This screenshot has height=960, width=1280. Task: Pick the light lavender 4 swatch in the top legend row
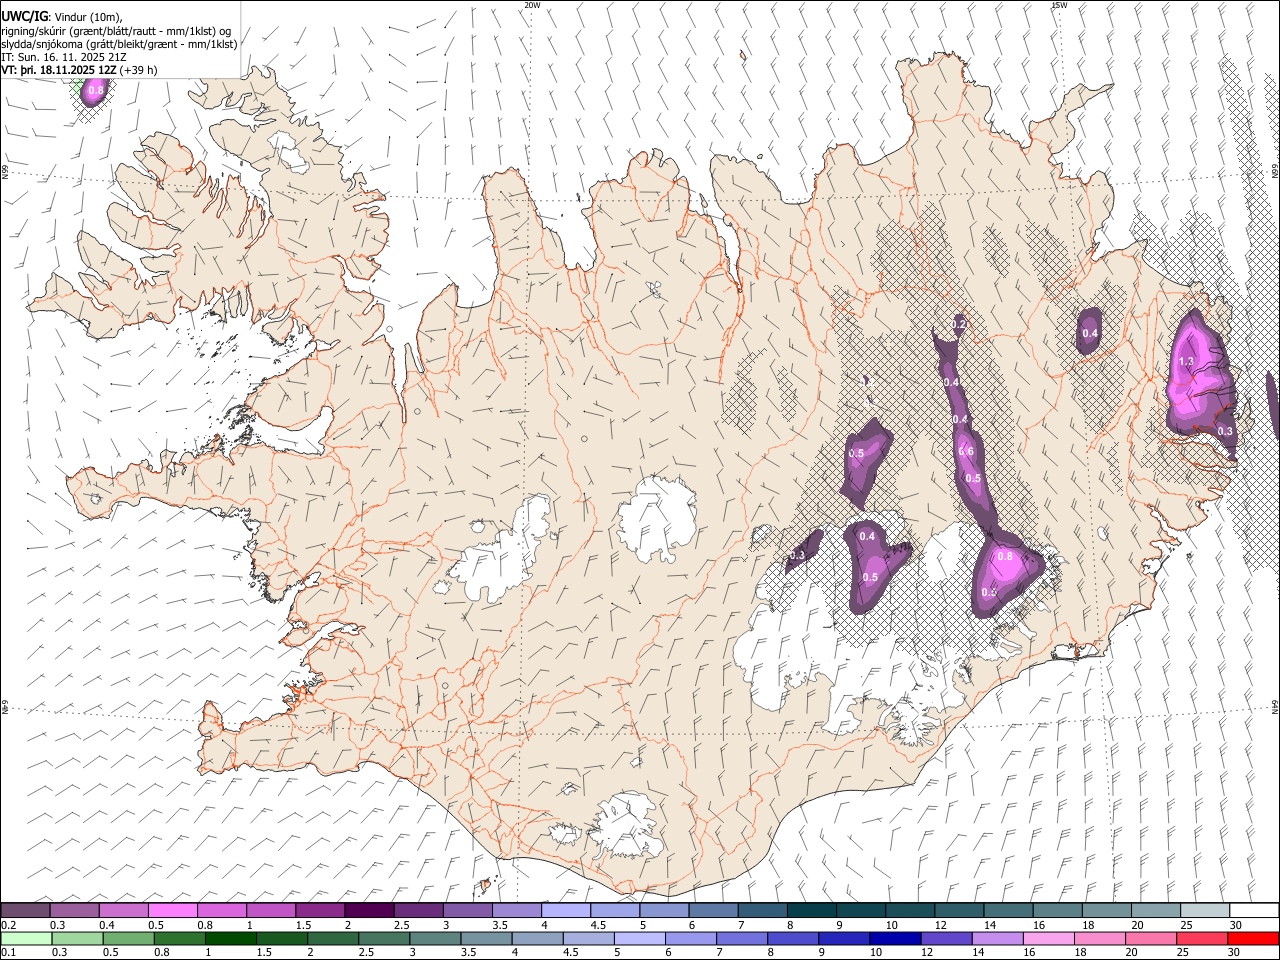(565, 910)
